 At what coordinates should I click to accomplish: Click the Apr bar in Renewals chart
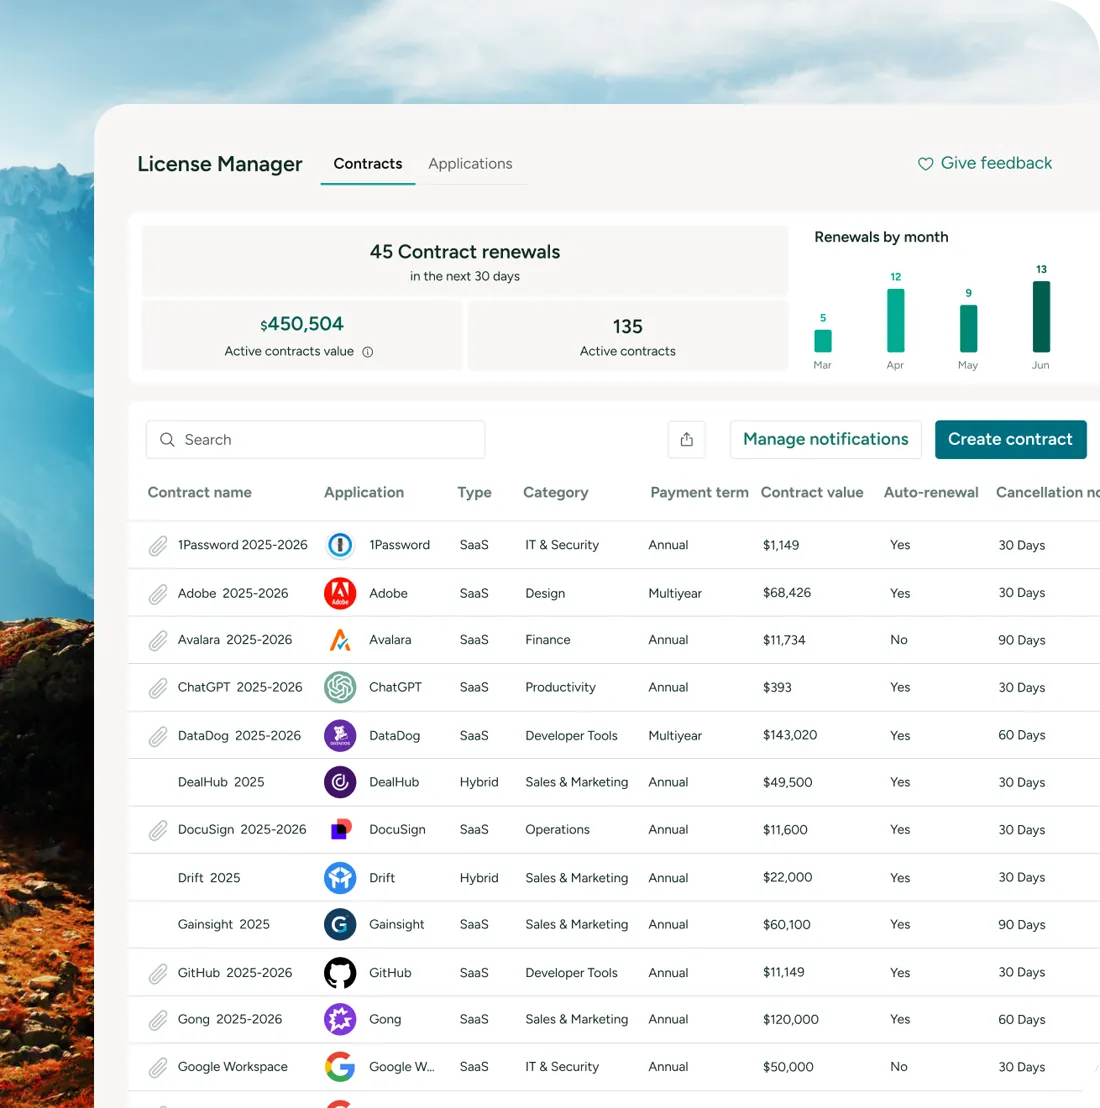point(896,320)
